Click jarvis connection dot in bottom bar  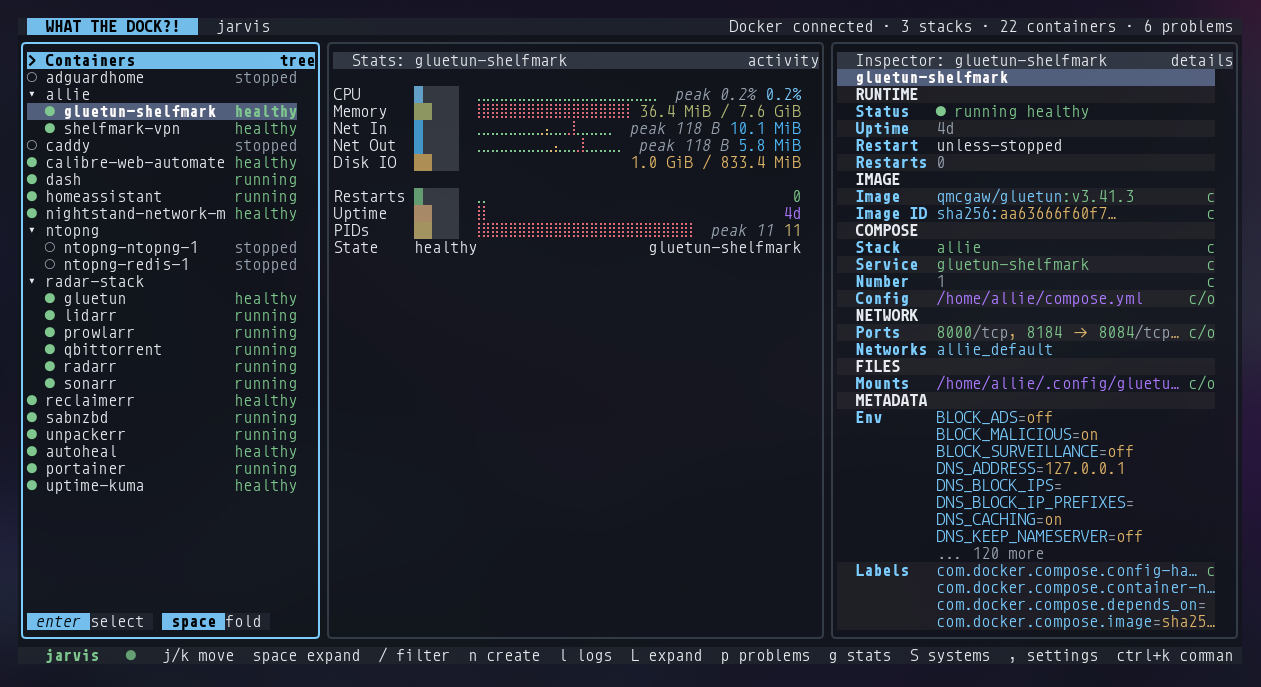pos(131,656)
